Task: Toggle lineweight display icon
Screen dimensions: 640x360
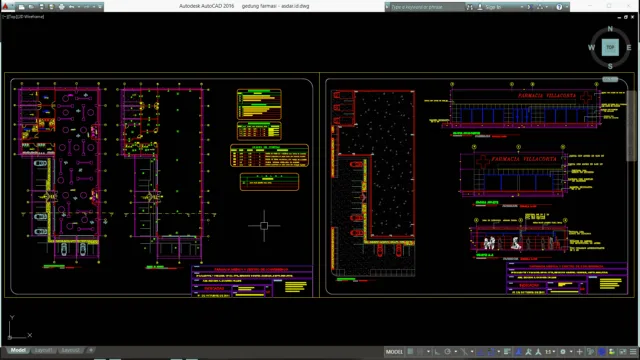Action: (x=507, y=352)
